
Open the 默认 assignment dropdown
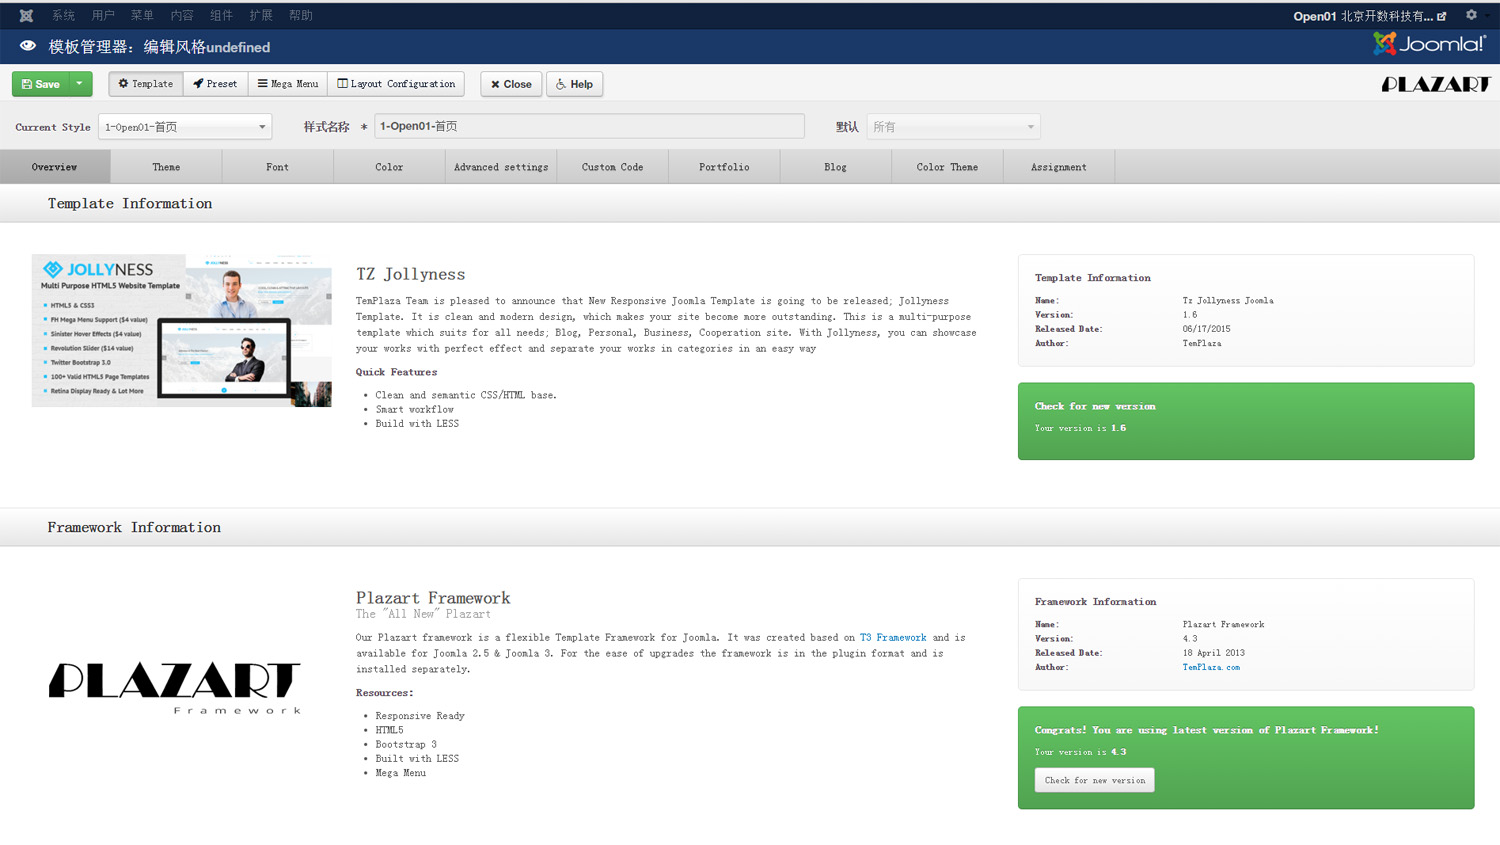point(953,126)
